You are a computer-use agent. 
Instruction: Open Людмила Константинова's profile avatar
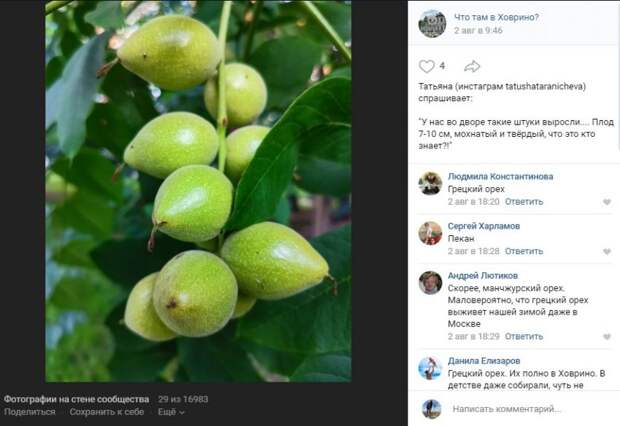[430, 183]
